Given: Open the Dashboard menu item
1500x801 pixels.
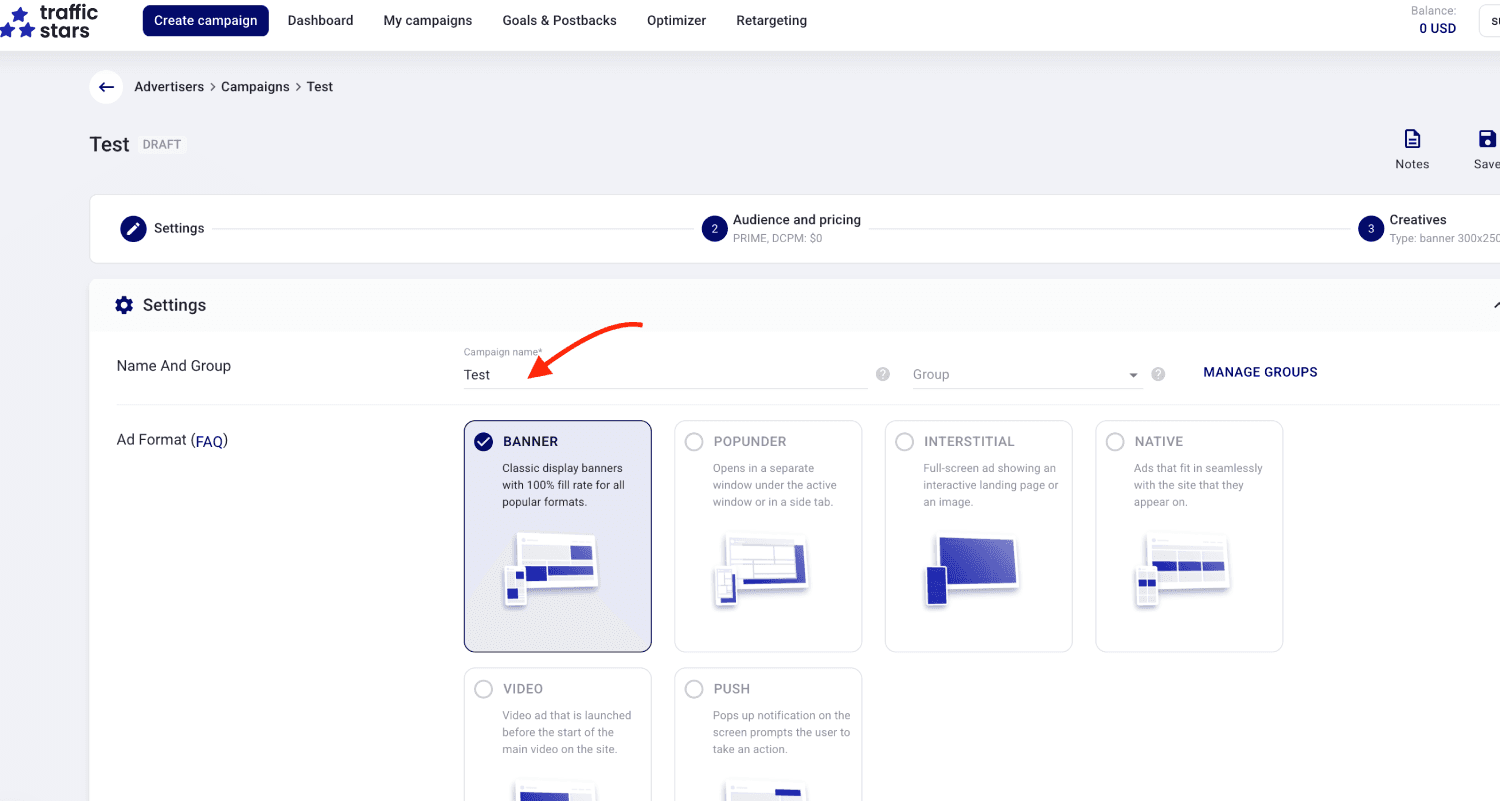Looking at the screenshot, I should pyautogui.click(x=320, y=20).
